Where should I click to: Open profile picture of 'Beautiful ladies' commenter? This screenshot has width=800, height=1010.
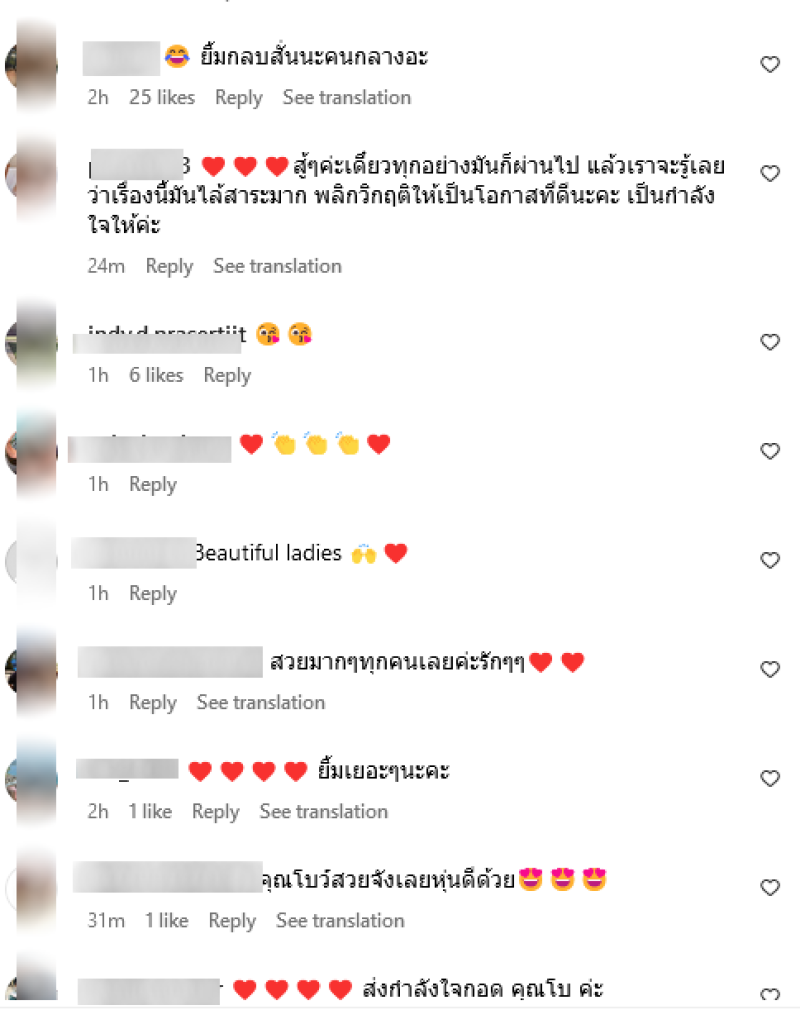click(32, 561)
